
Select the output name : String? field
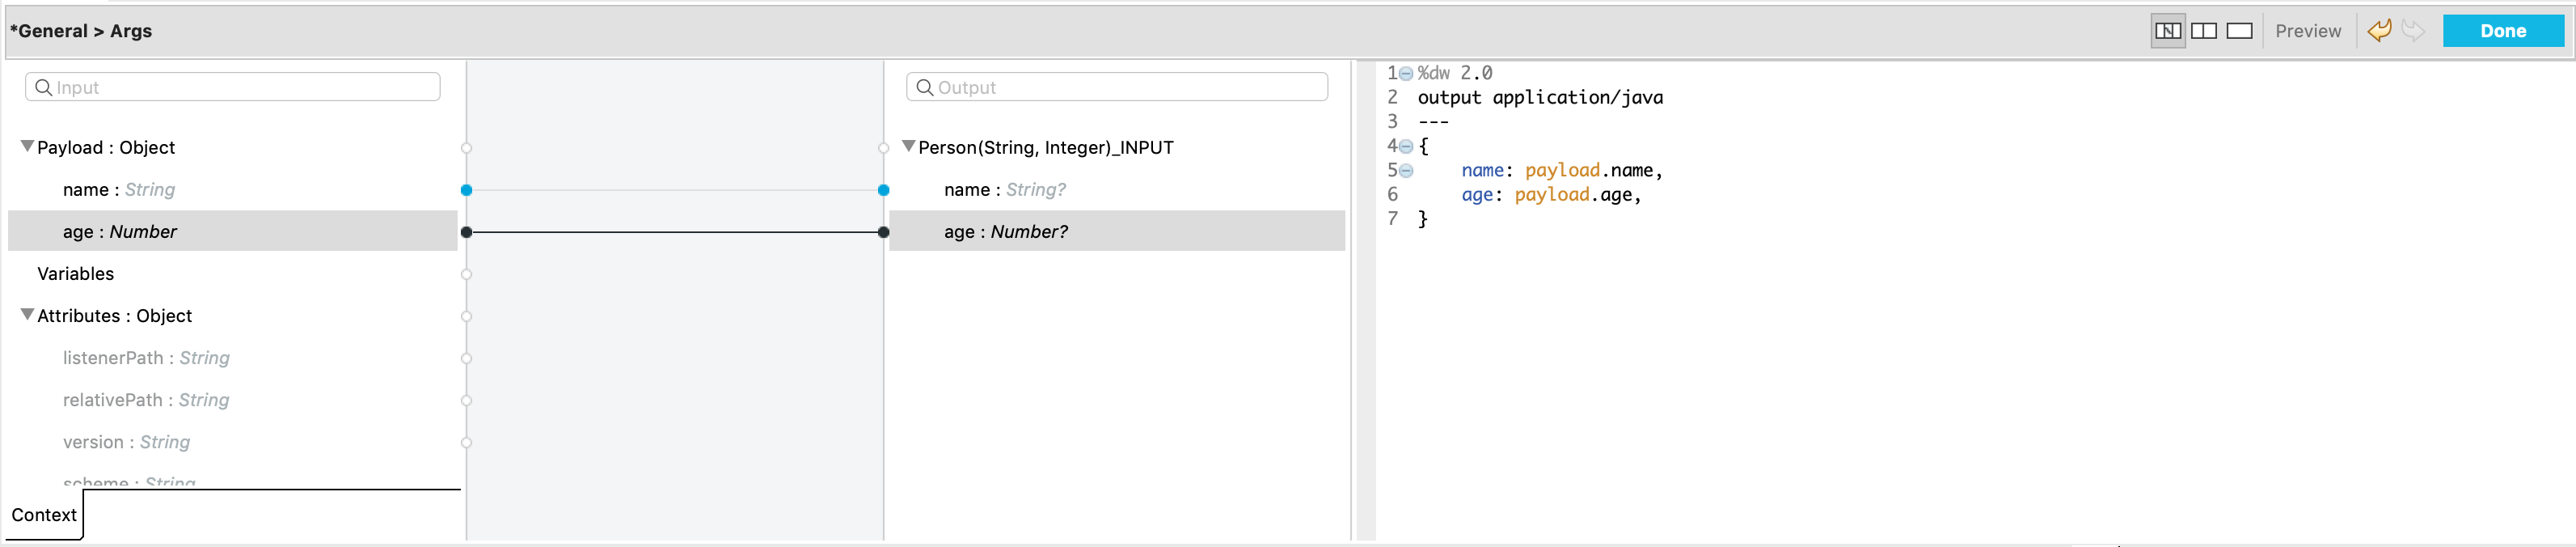[x=1004, y=190]
